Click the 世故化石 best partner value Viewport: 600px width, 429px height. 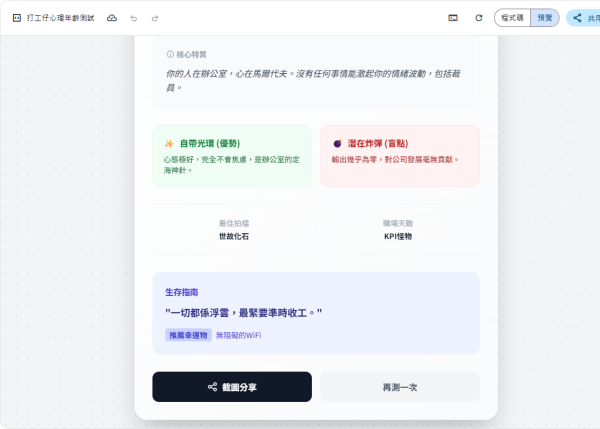(x=234, y=237)
